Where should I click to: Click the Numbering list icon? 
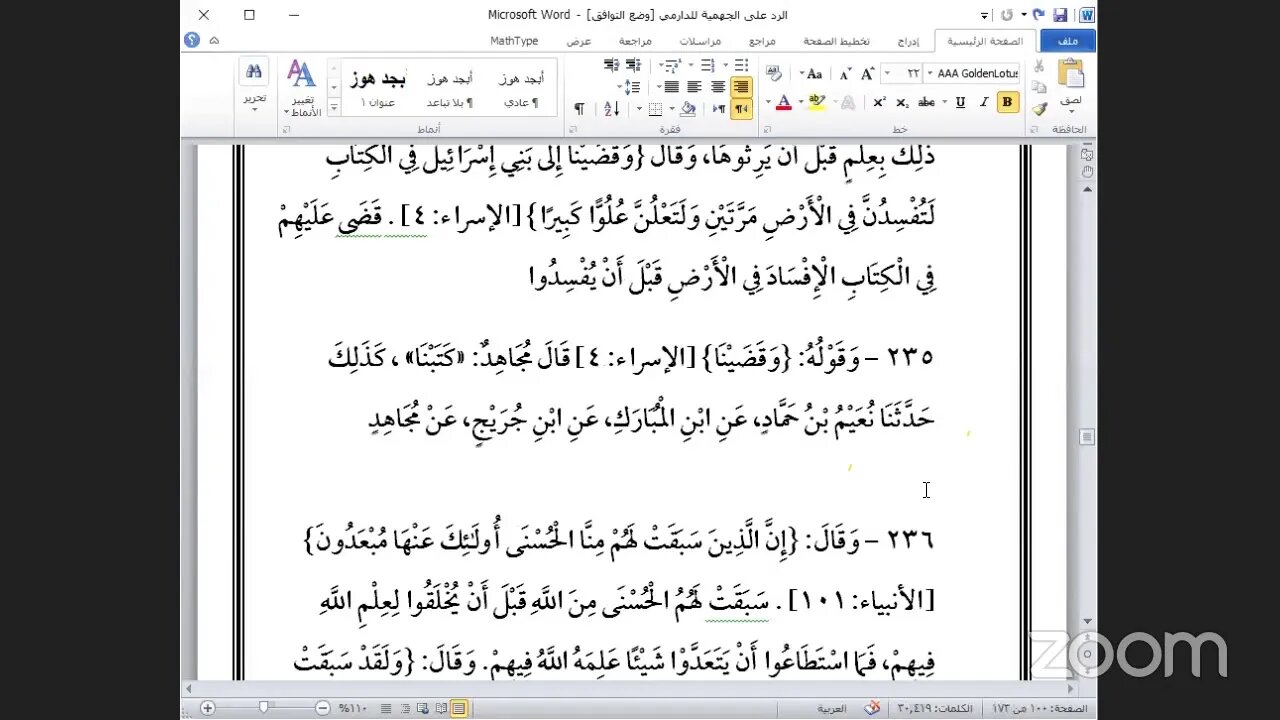tap(708, 65)
